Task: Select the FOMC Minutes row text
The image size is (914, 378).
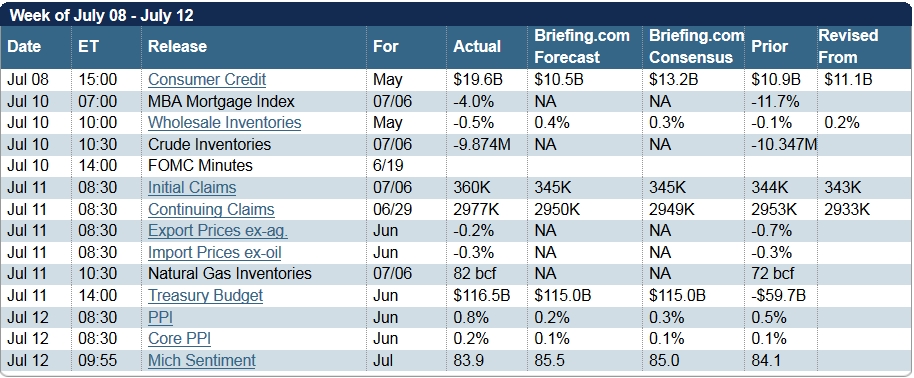Action: [x=201, y=166]
